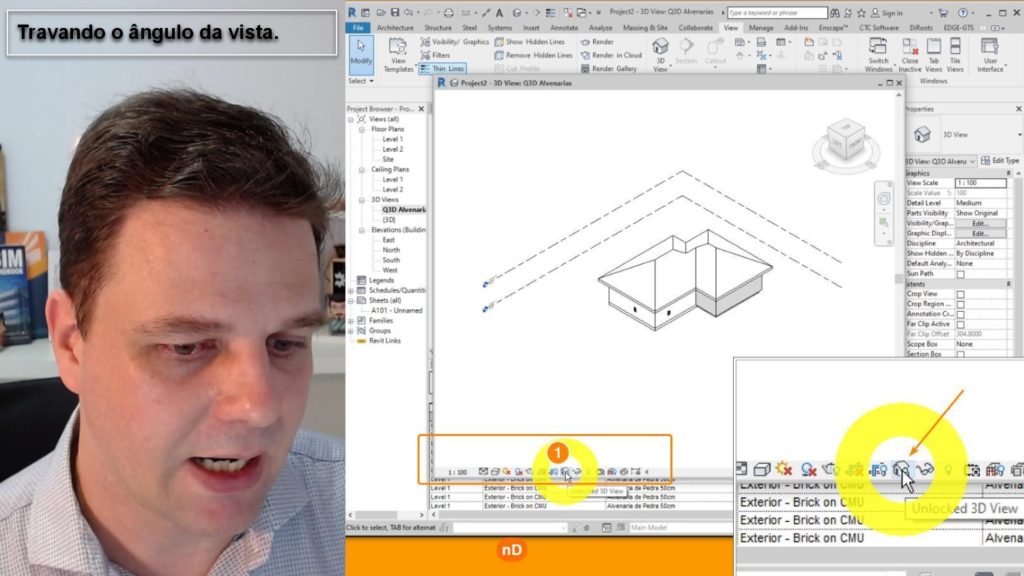This screenshot has width=1024, height=576.
Task: Click the Unlocked 3D View icon in the view control bar
Action: click(x=566, y=471)
